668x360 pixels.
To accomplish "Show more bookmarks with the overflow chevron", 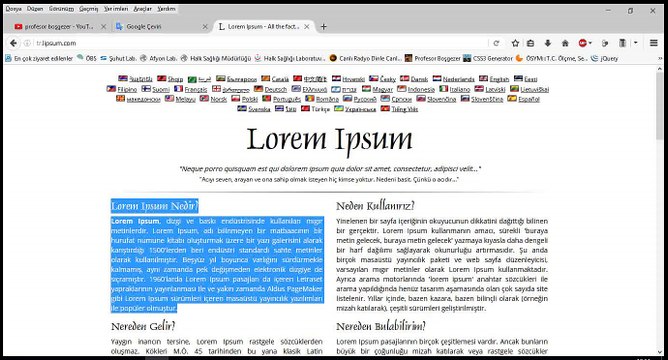I will pyautogui.click(x=660, y=59).
